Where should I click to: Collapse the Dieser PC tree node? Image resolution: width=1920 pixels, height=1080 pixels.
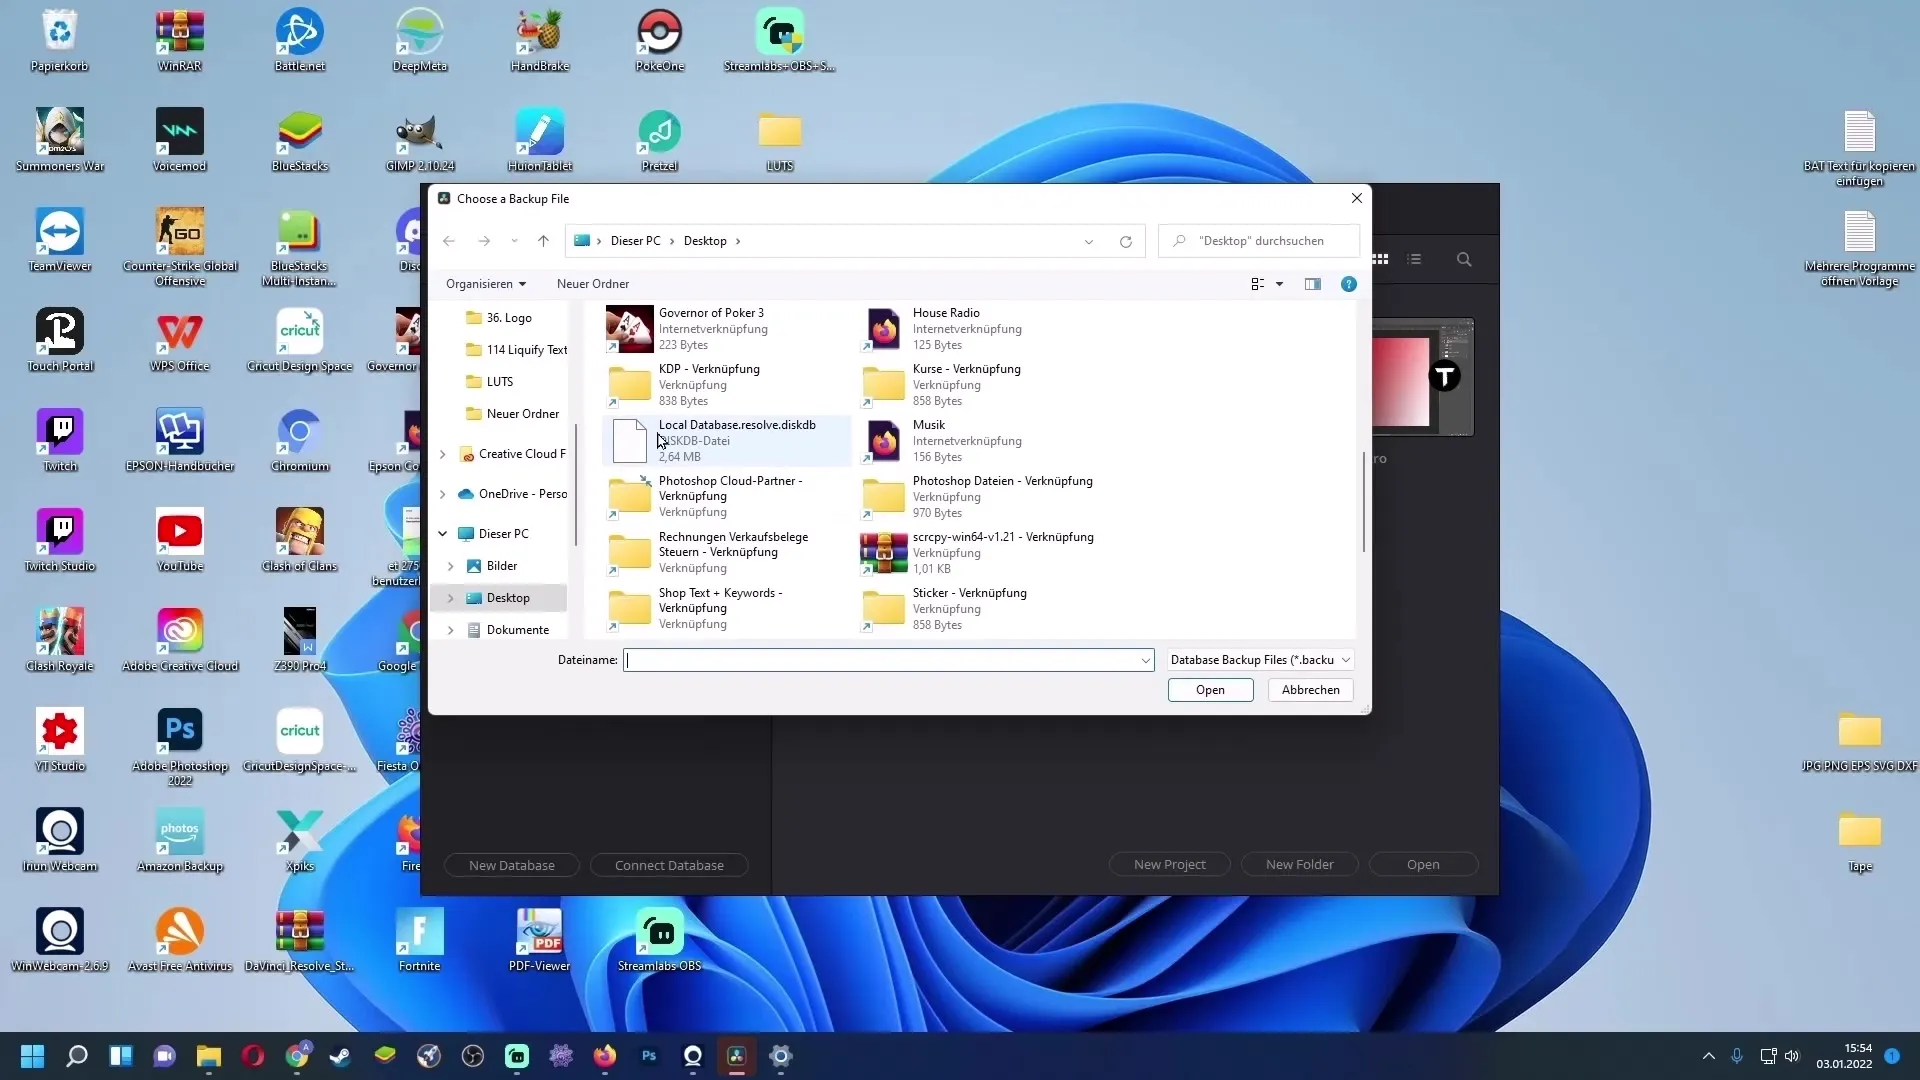coord(443,534)
